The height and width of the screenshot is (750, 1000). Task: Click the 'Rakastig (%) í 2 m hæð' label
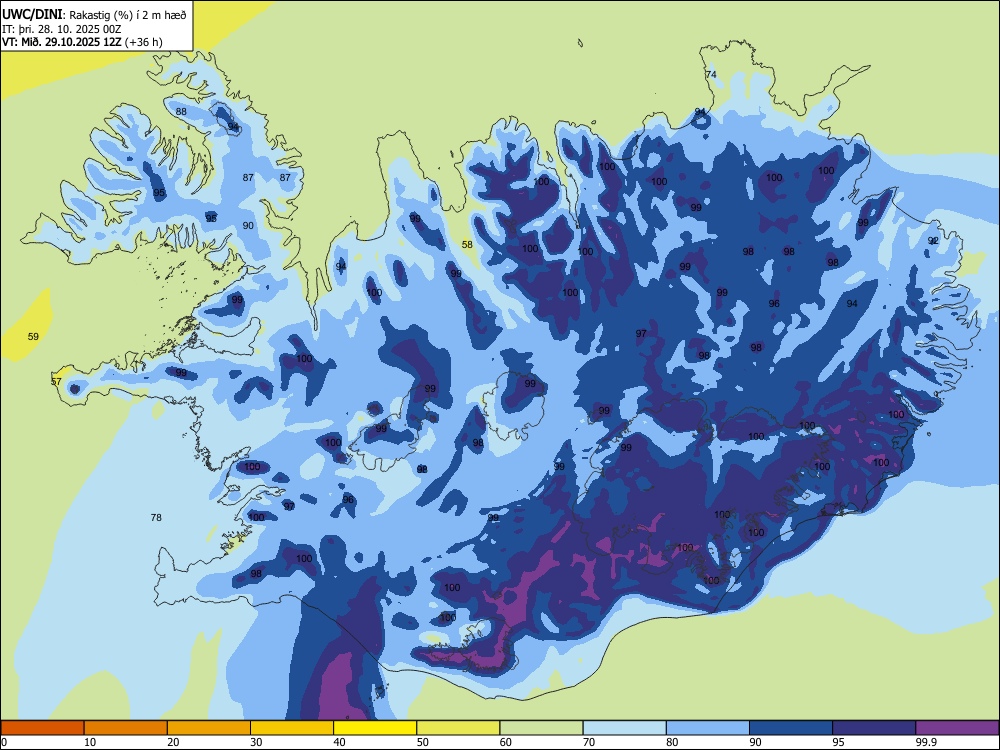pos(128,15)
